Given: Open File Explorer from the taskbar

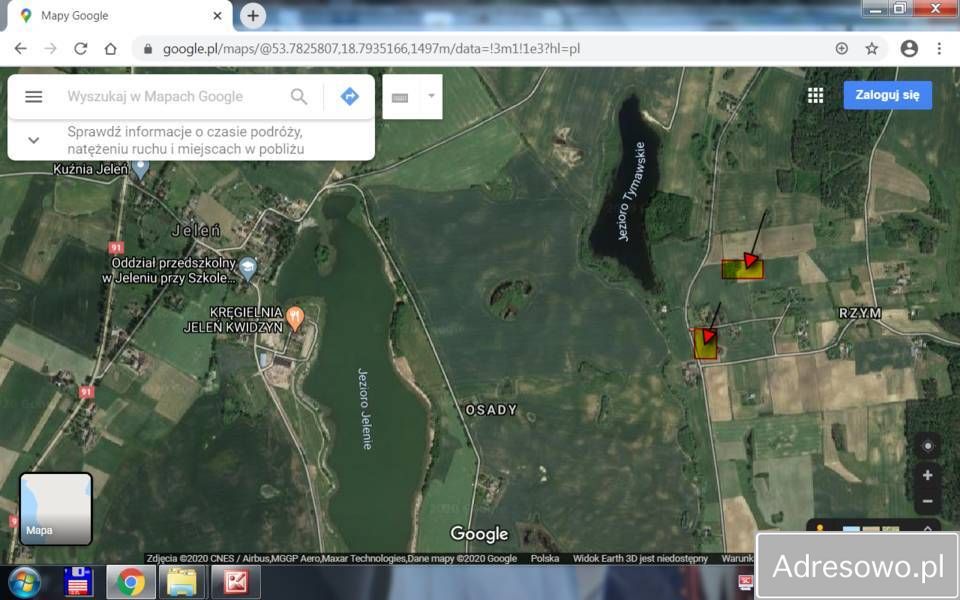Looking at the screenshot, I should tap(182, 582).
